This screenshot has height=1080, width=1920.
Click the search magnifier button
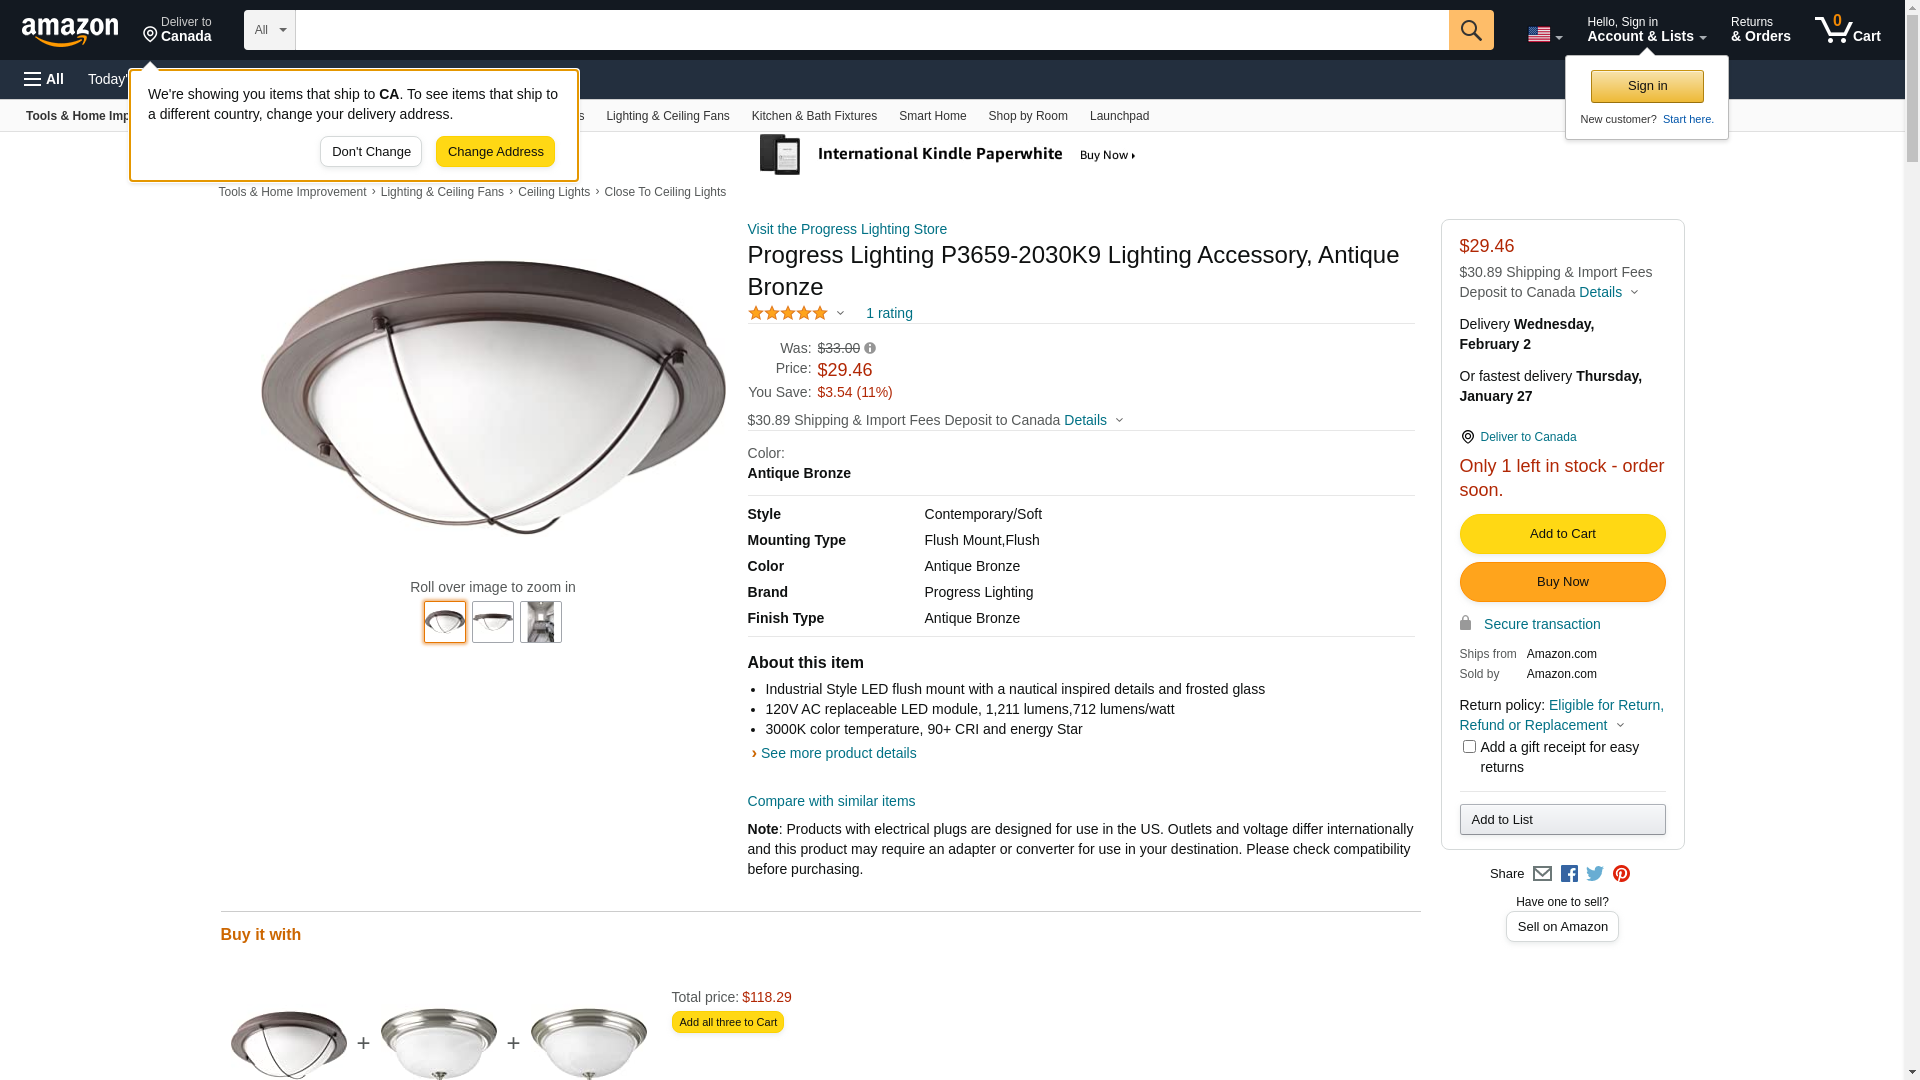1470,30
